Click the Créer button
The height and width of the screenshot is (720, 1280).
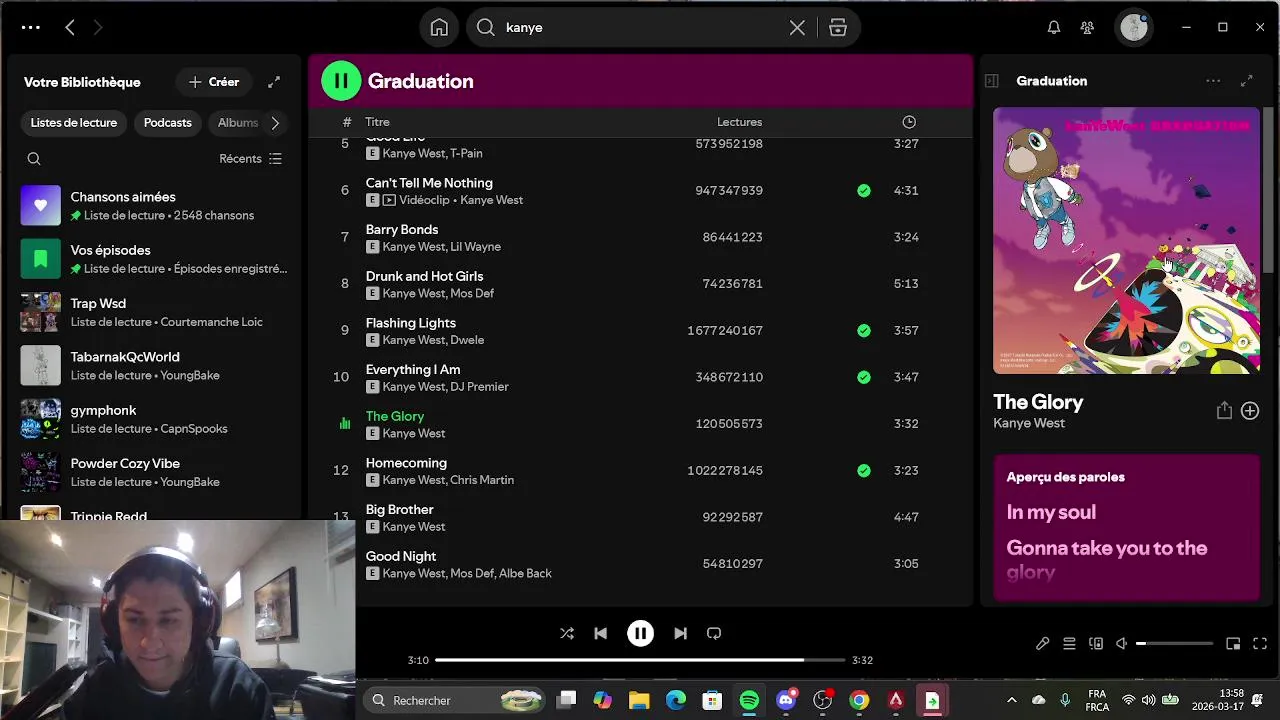(214, 82)
